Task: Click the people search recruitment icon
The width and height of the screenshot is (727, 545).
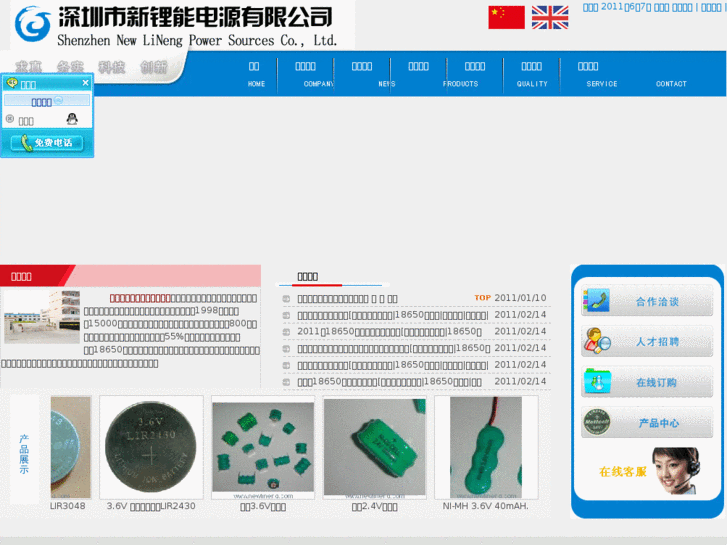Action: tap(597, 341)
